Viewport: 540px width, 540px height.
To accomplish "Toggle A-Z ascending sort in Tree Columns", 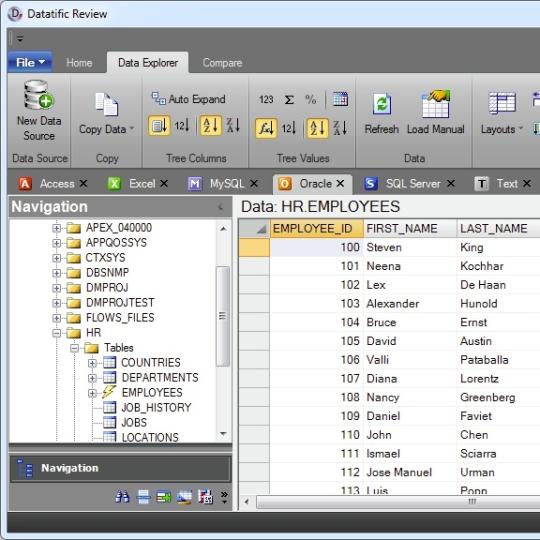I will tap(210, 125).
